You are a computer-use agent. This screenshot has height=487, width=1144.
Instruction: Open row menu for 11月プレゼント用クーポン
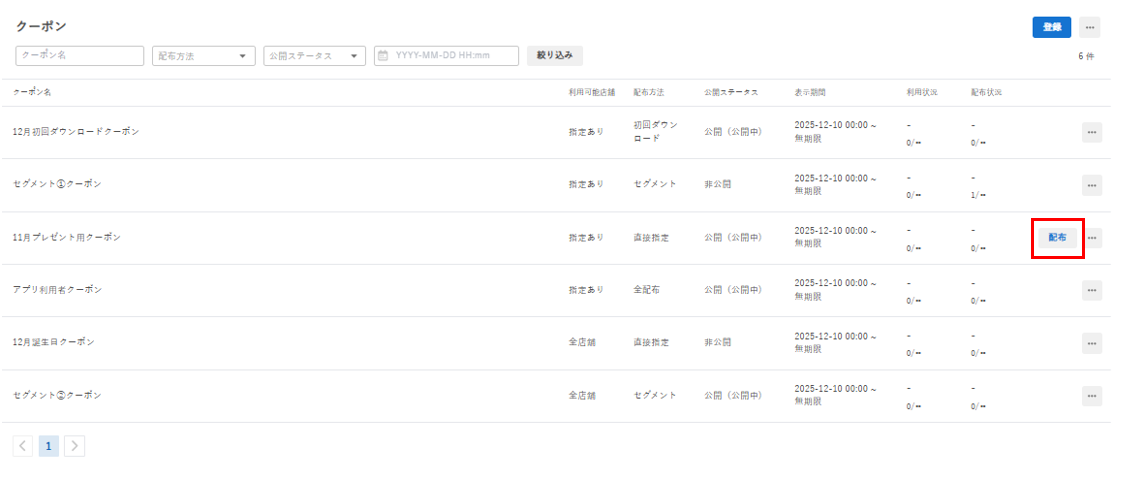point(1091,238)
